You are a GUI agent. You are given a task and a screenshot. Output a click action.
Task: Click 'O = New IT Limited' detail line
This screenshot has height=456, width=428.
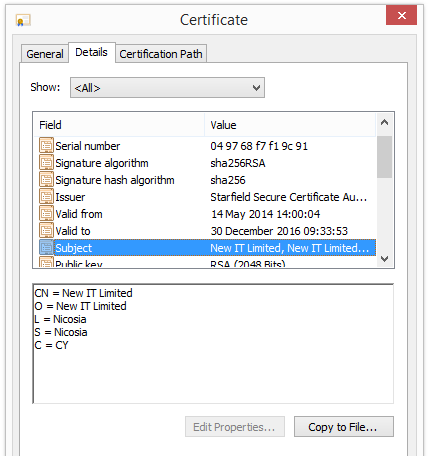click(80, 306)
